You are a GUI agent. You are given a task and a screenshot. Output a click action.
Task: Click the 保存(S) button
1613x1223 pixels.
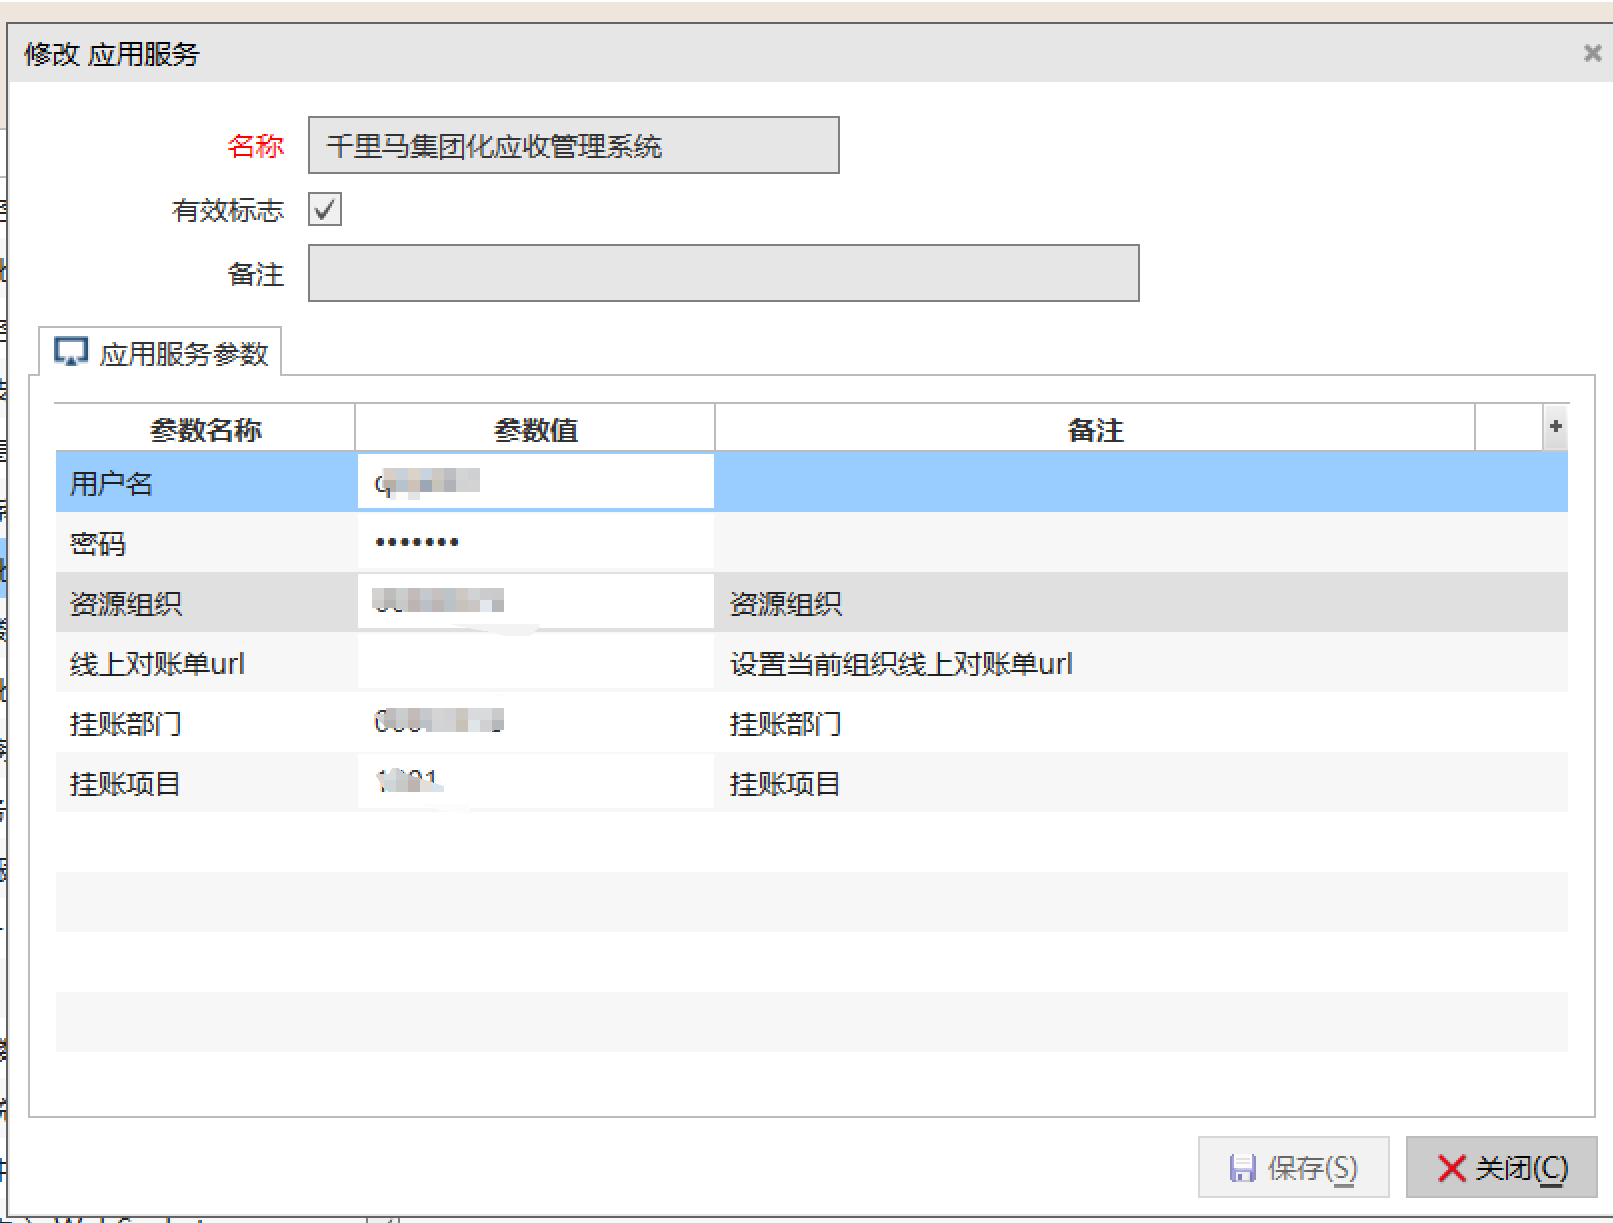pyautogui.click(x=1293, y=1167)
